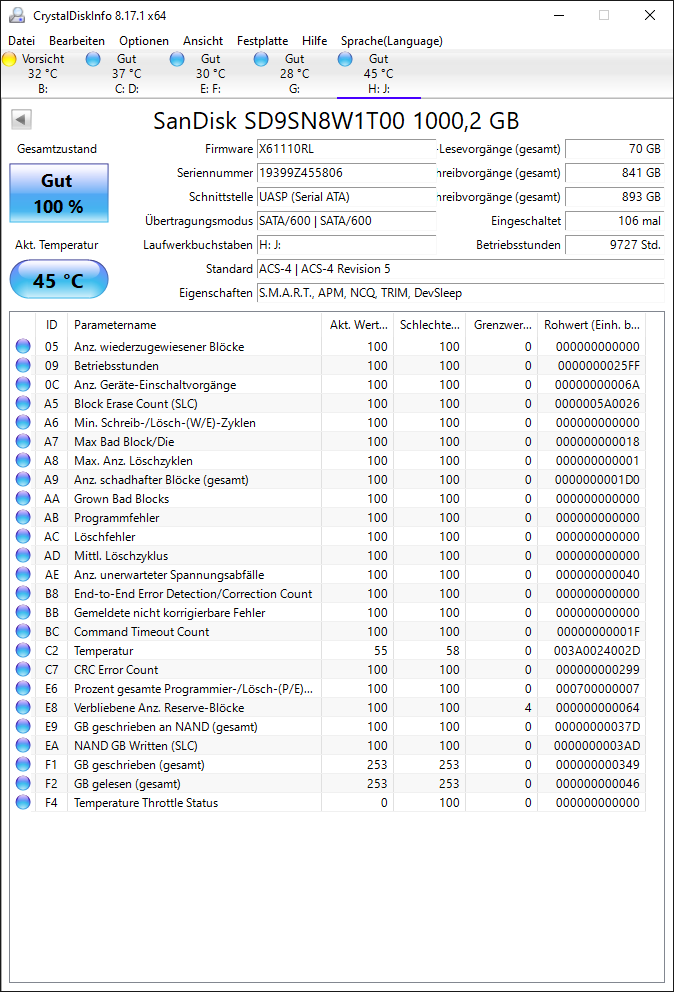
Task: Click status orb for Temperature Throttle Status row
Action: tap(23, 802)
